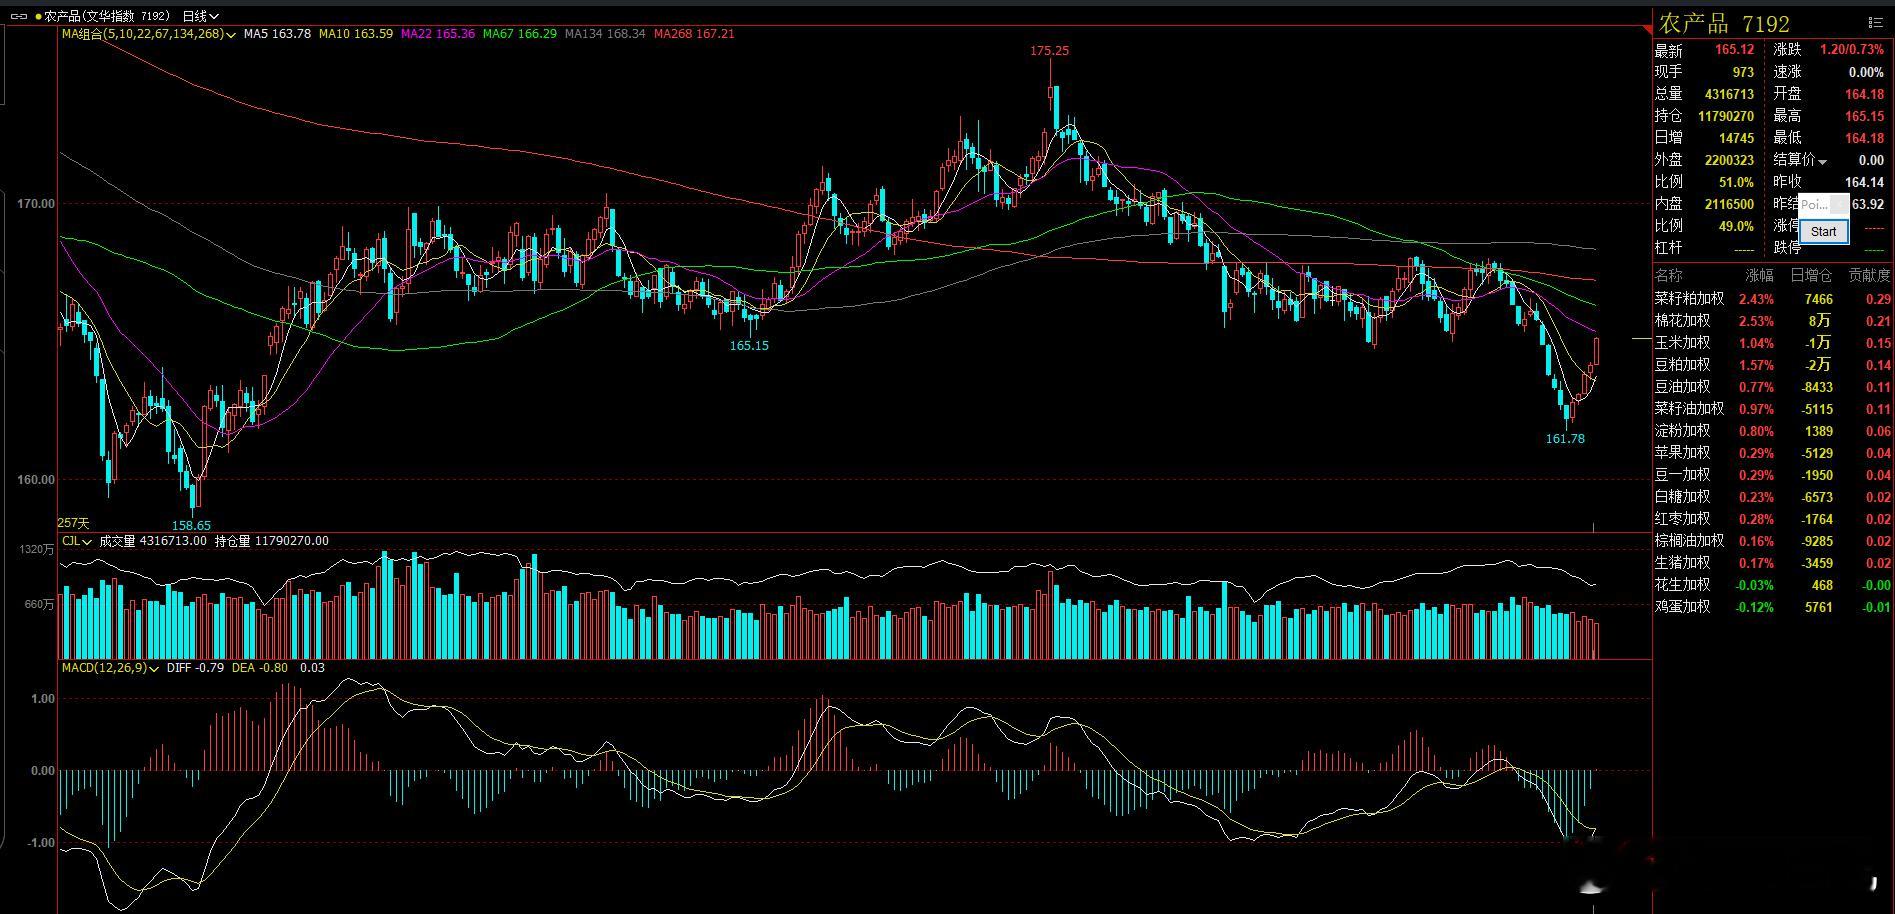Click the 农产品(文华指数 7192) chart title

[108, 16]
